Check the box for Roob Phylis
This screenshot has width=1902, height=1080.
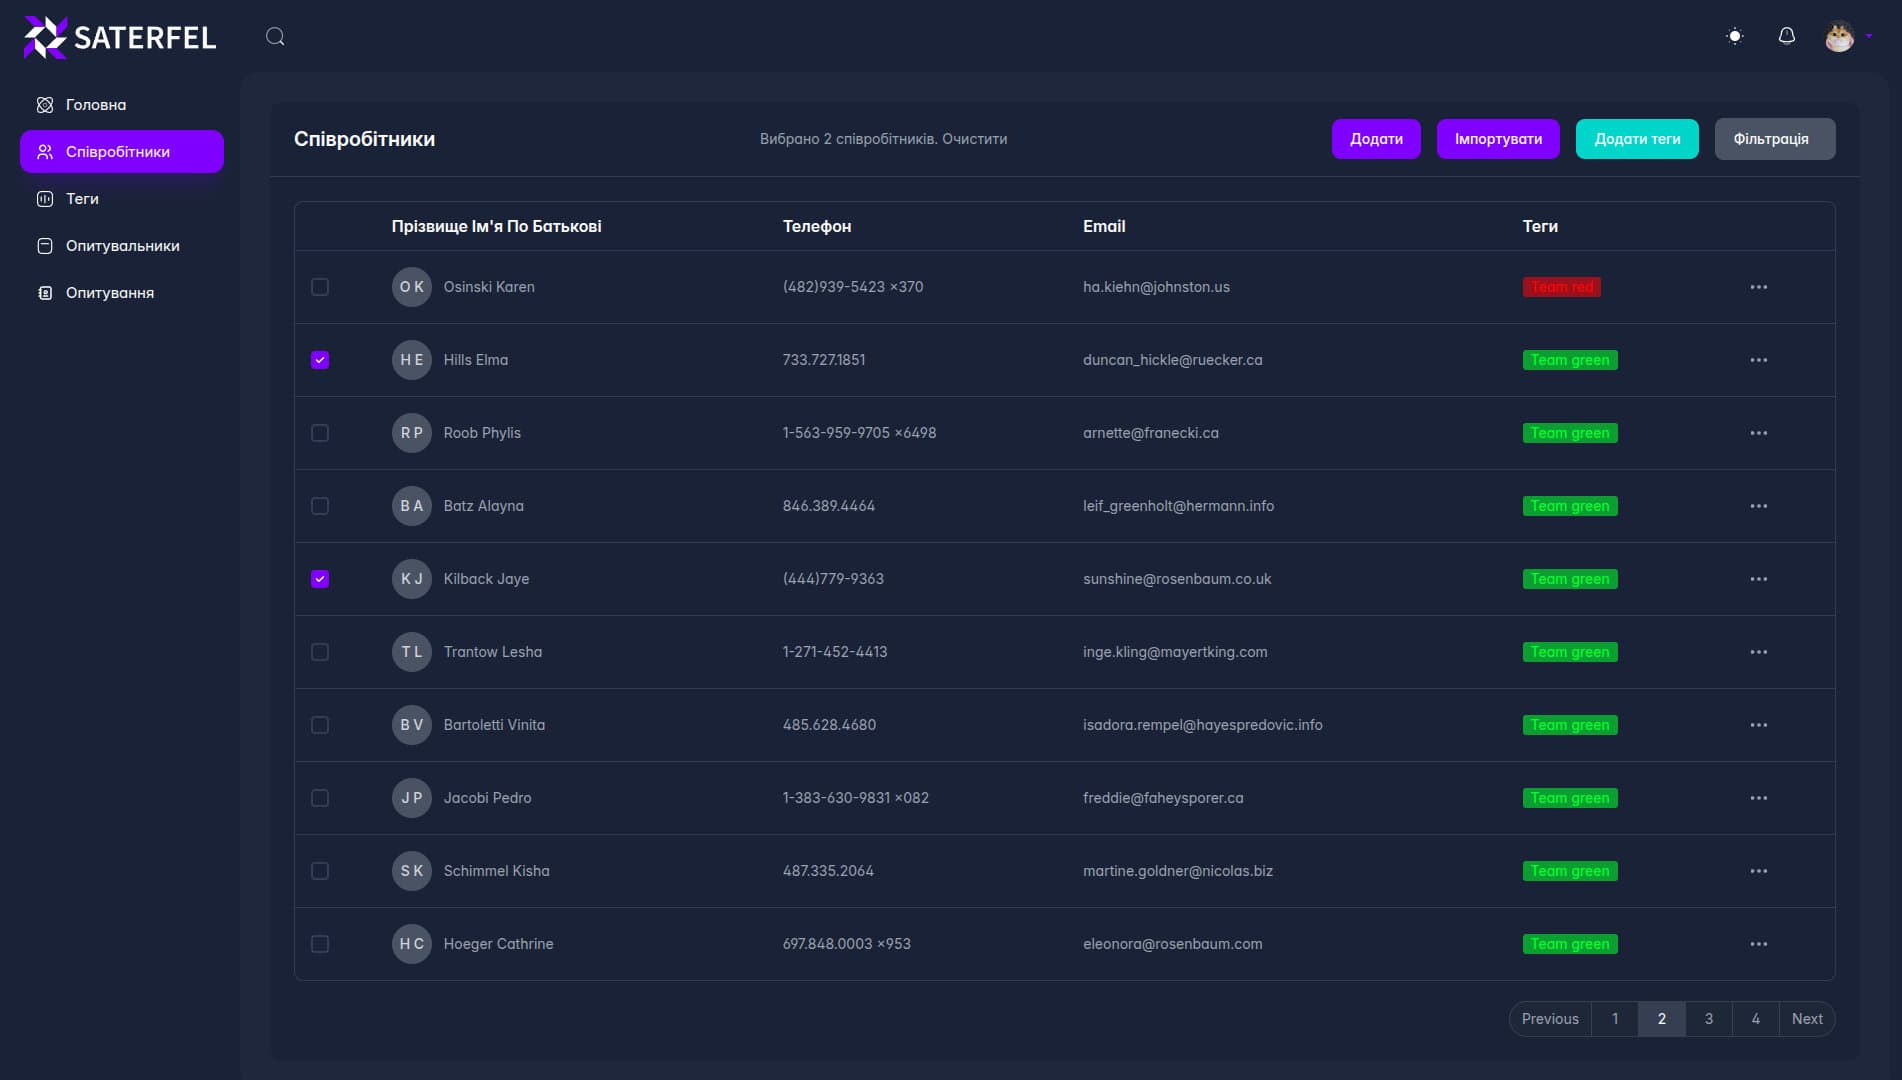pos(320,433)
